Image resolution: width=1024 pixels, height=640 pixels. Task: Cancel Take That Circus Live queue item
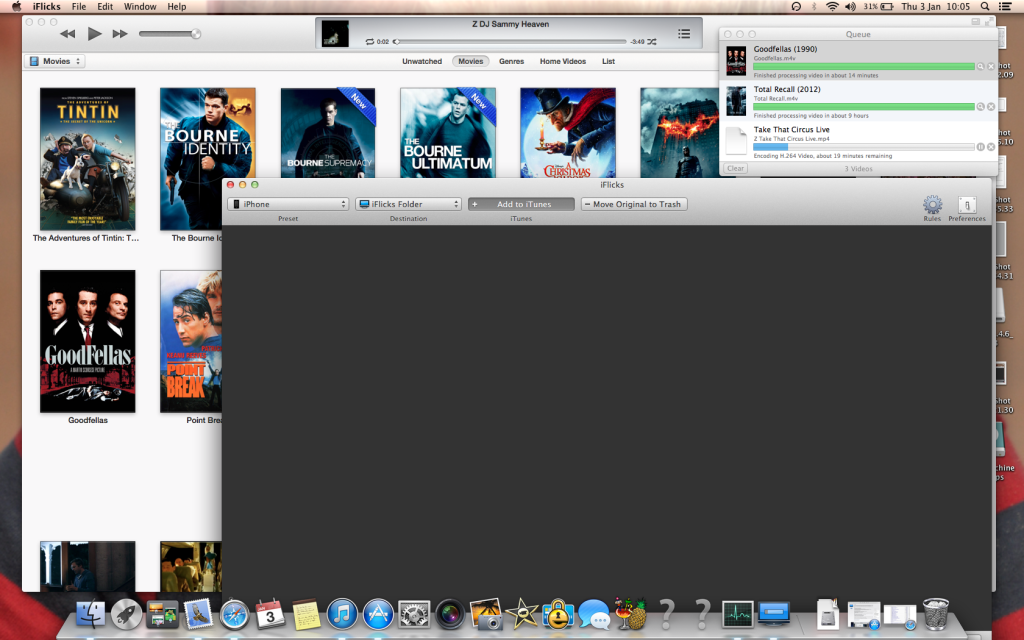coord(991,147)
